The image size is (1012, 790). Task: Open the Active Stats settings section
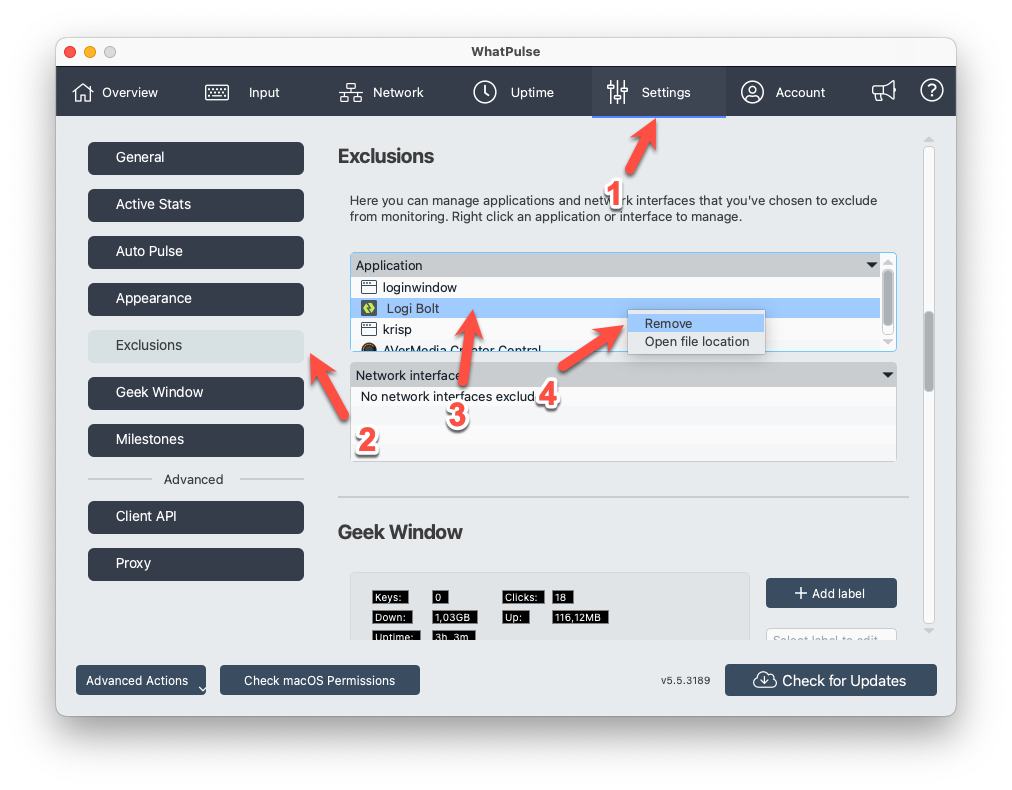196,205
